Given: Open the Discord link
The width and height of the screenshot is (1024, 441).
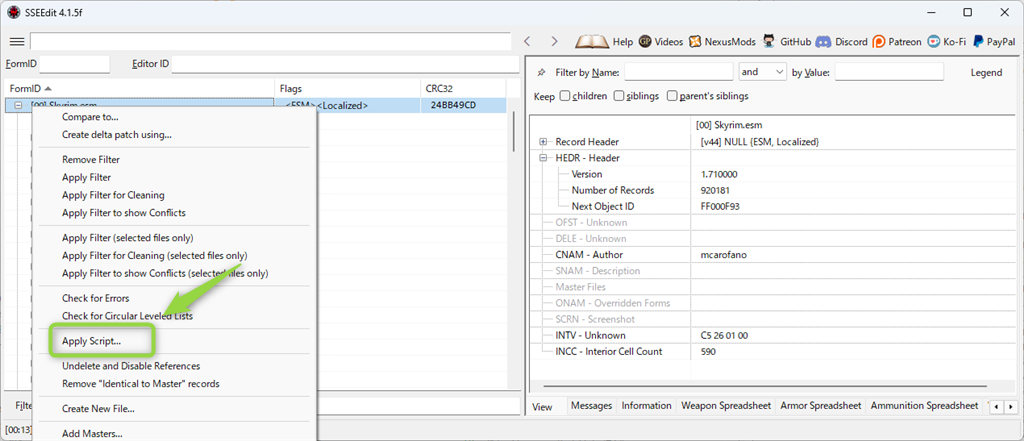Looking at the screenshot, I should pos(841,42).
